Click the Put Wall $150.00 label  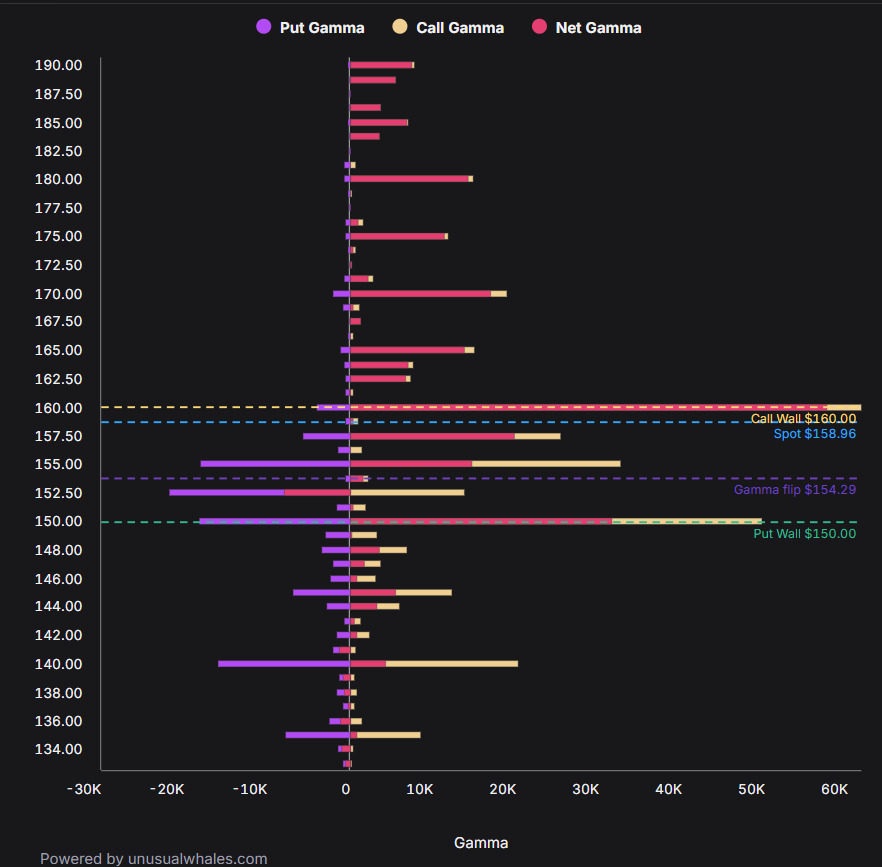[x=804, y=534]
